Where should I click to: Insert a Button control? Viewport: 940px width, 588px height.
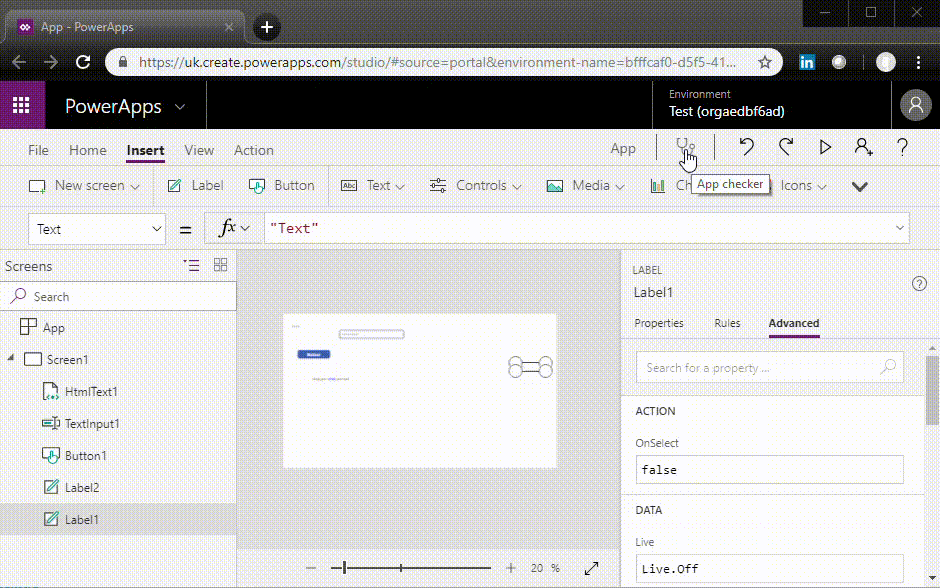coord(281,186)
